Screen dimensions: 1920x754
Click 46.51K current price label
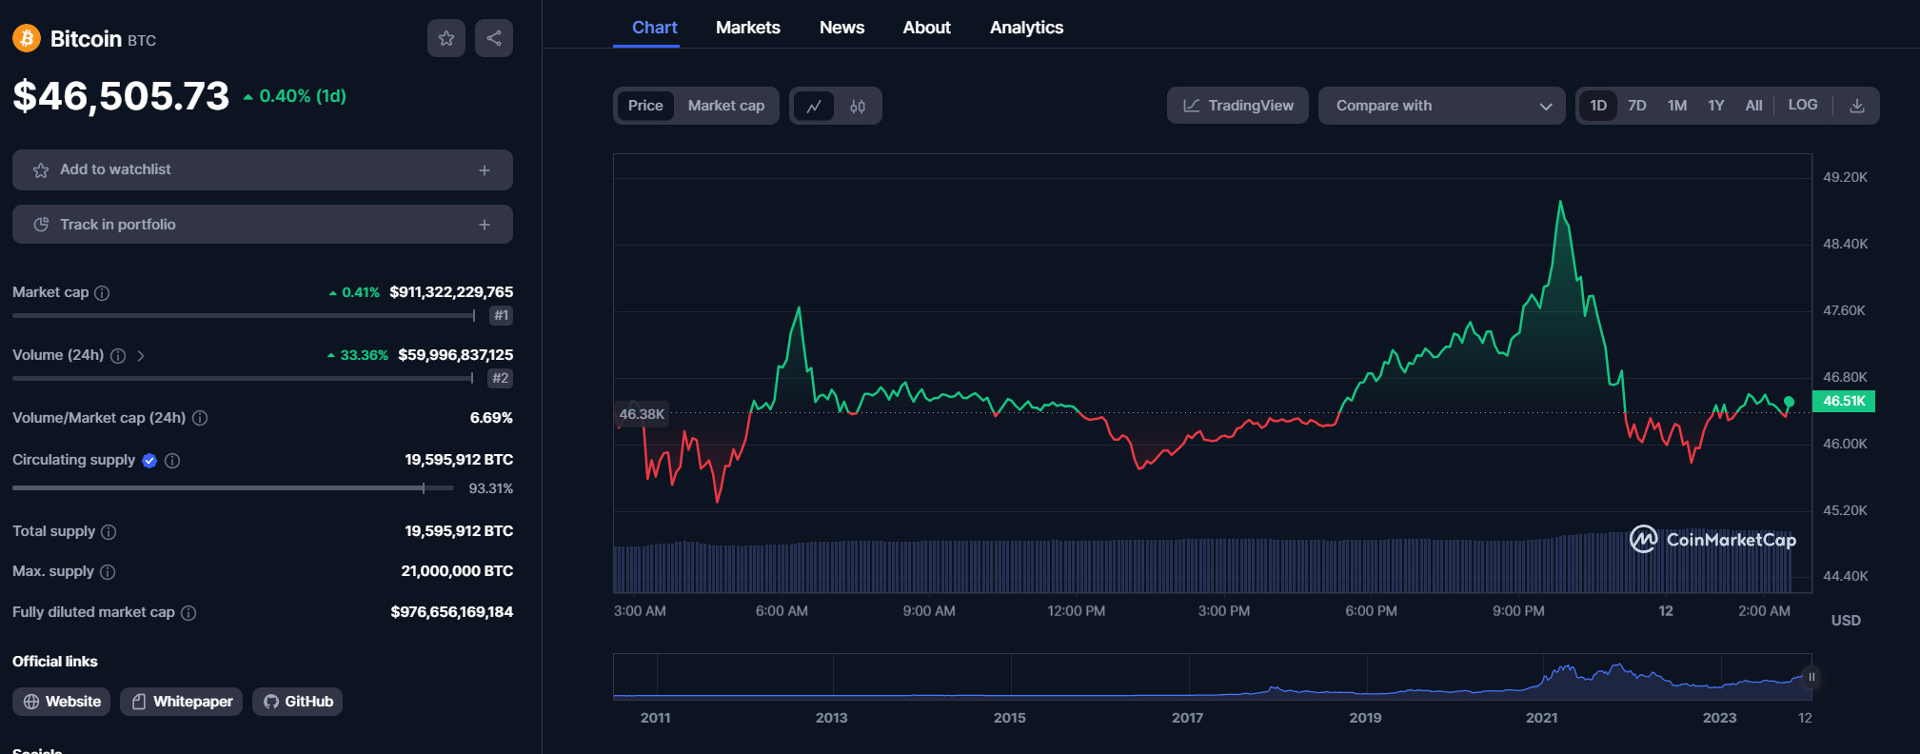tap(1844, 402)
